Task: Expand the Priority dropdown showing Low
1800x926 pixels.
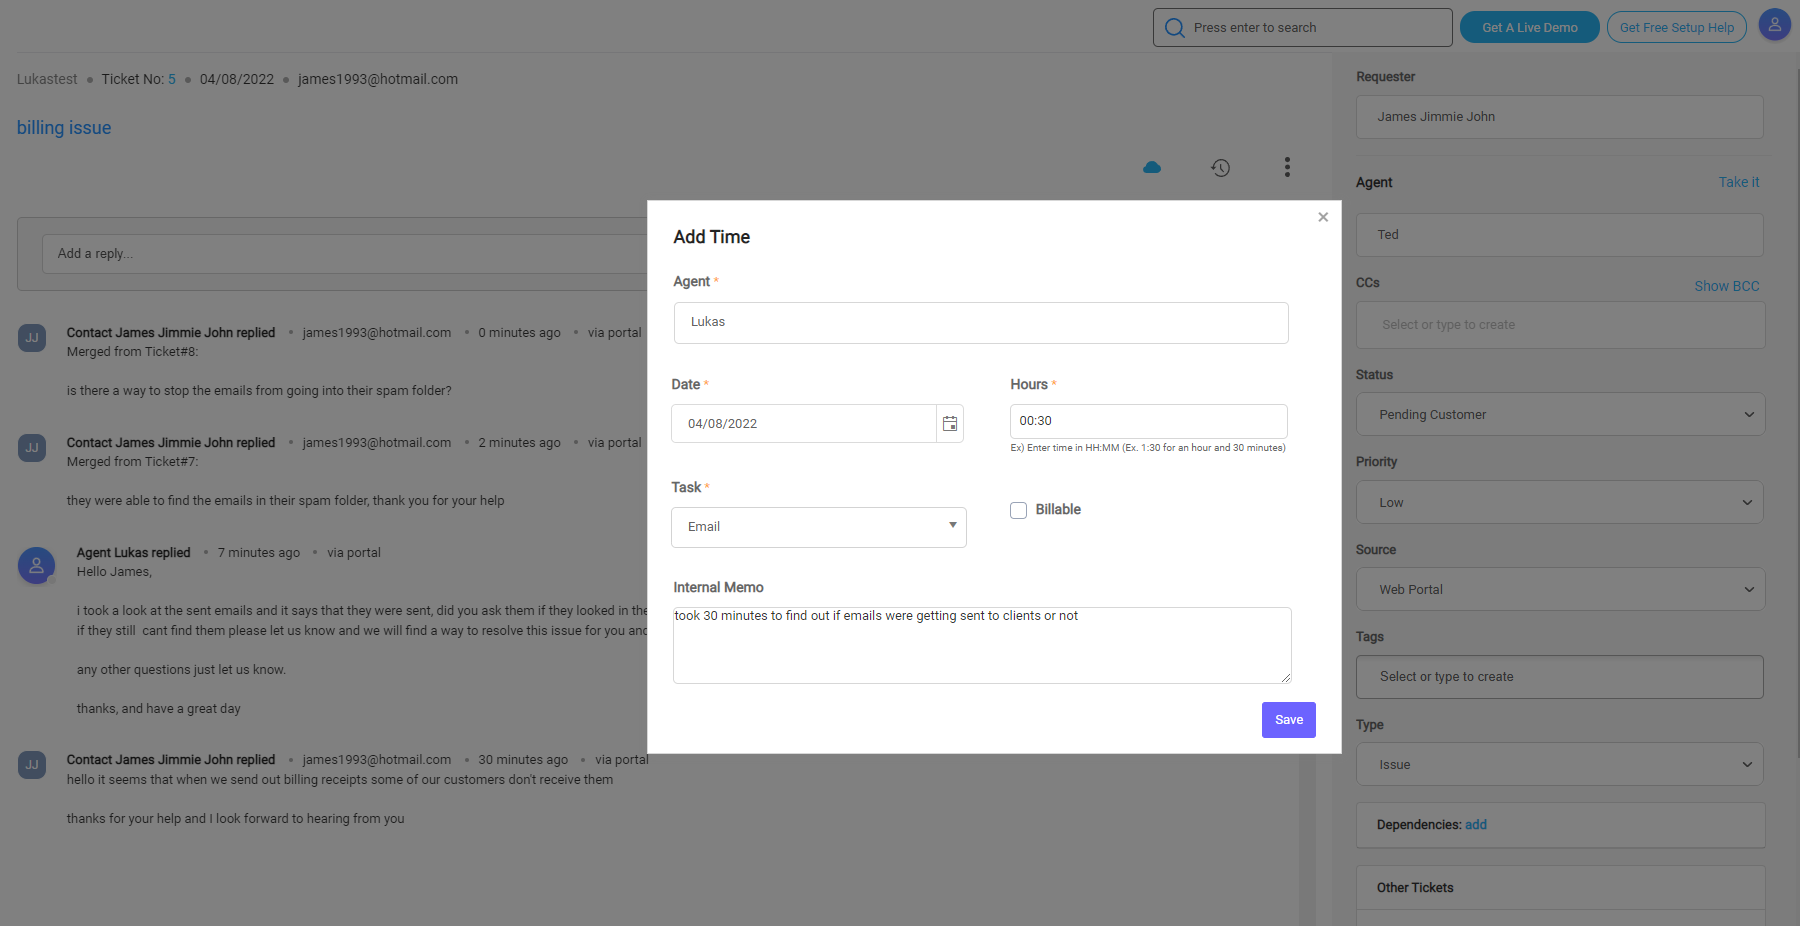Action: pyautogui.click(x=1560, y=502)
